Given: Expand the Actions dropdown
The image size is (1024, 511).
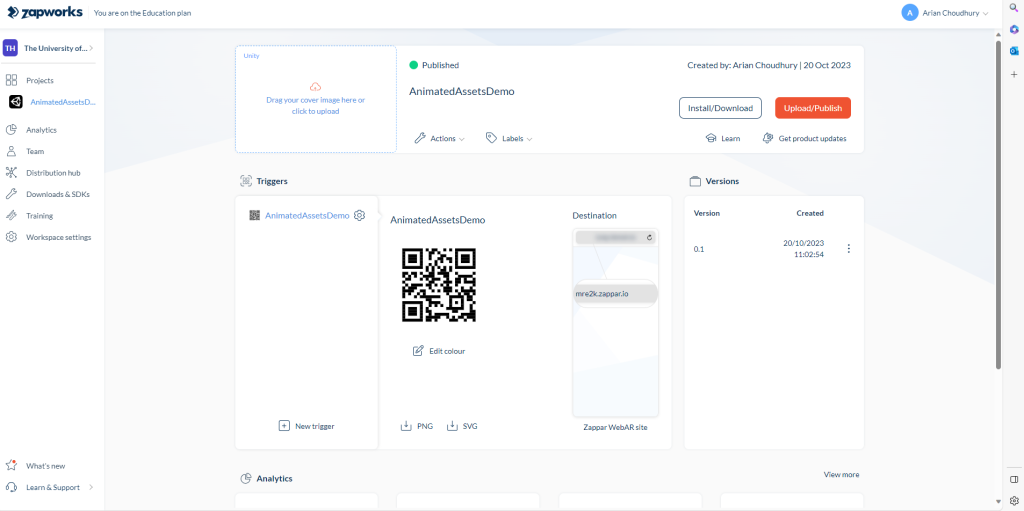Looking at the screenshot, I should pos(440,139).
